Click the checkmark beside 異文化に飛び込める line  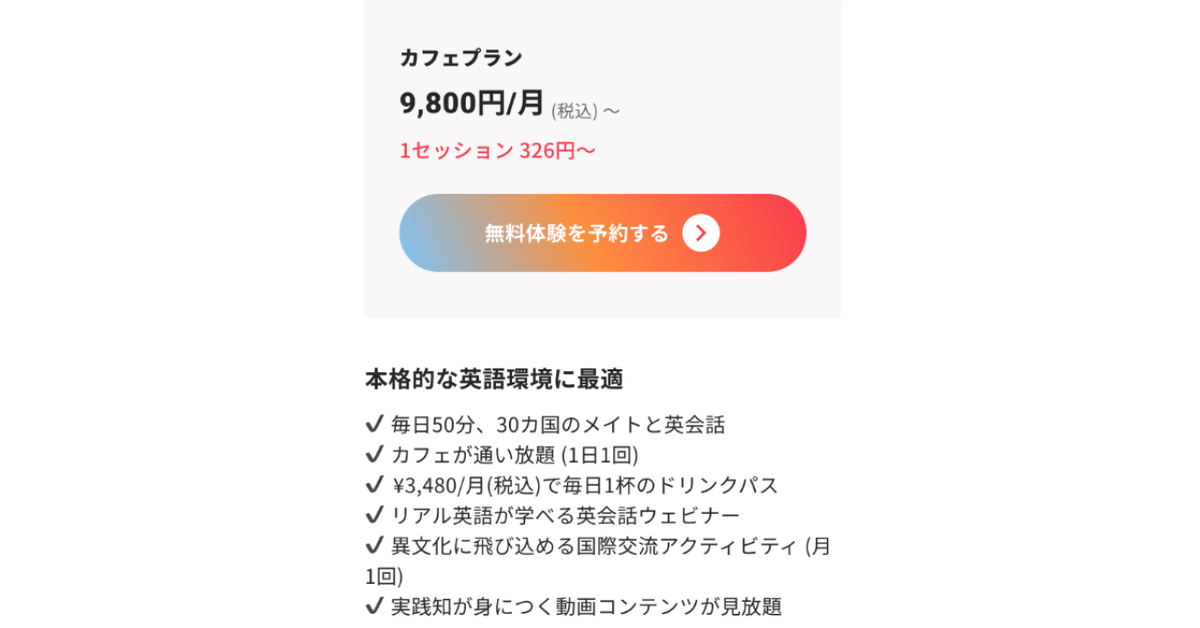tap(375, 545)
